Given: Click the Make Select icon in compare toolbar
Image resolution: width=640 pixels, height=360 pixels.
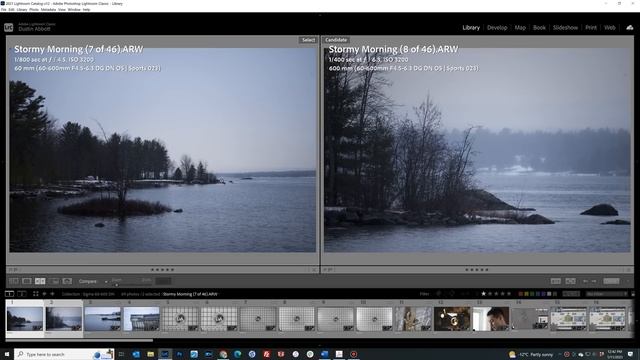Looking at the screenshot, I should pos(570,281).
